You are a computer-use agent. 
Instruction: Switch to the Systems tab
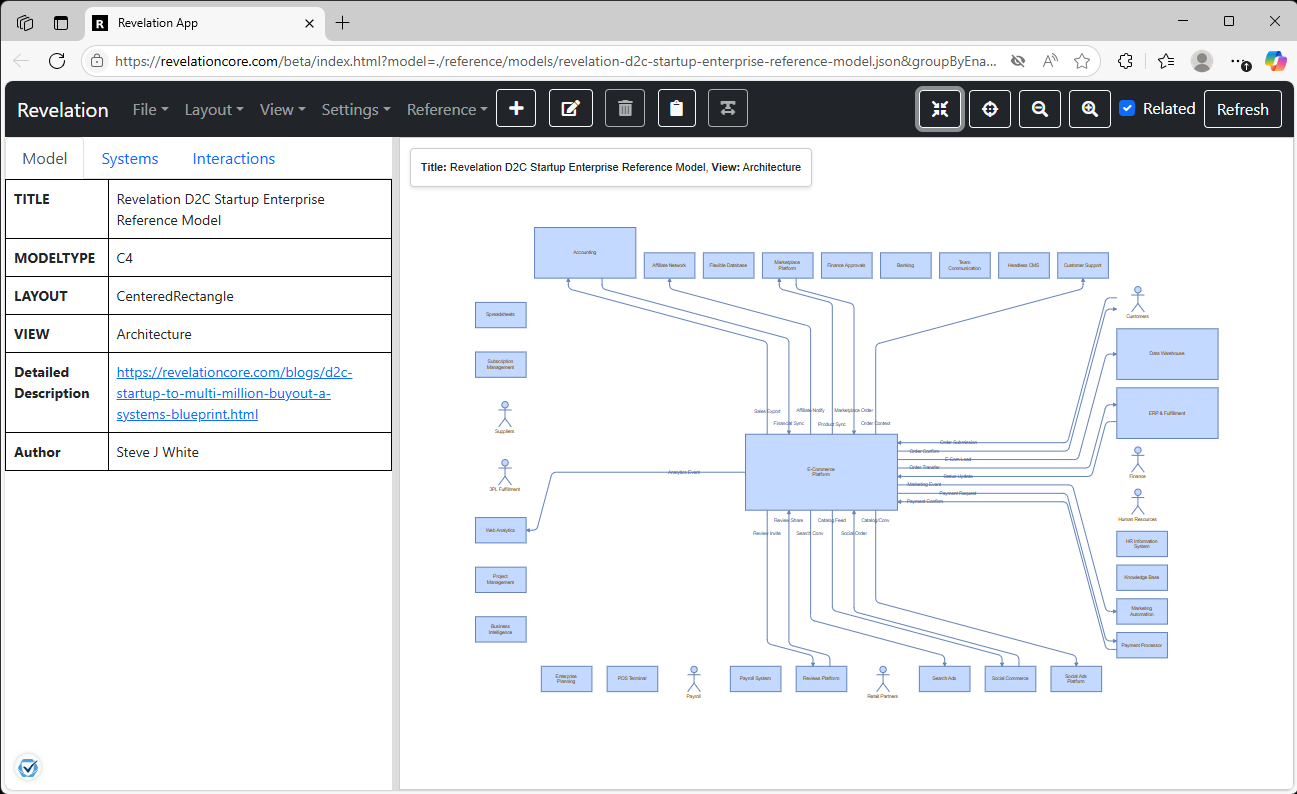point(130,158)
